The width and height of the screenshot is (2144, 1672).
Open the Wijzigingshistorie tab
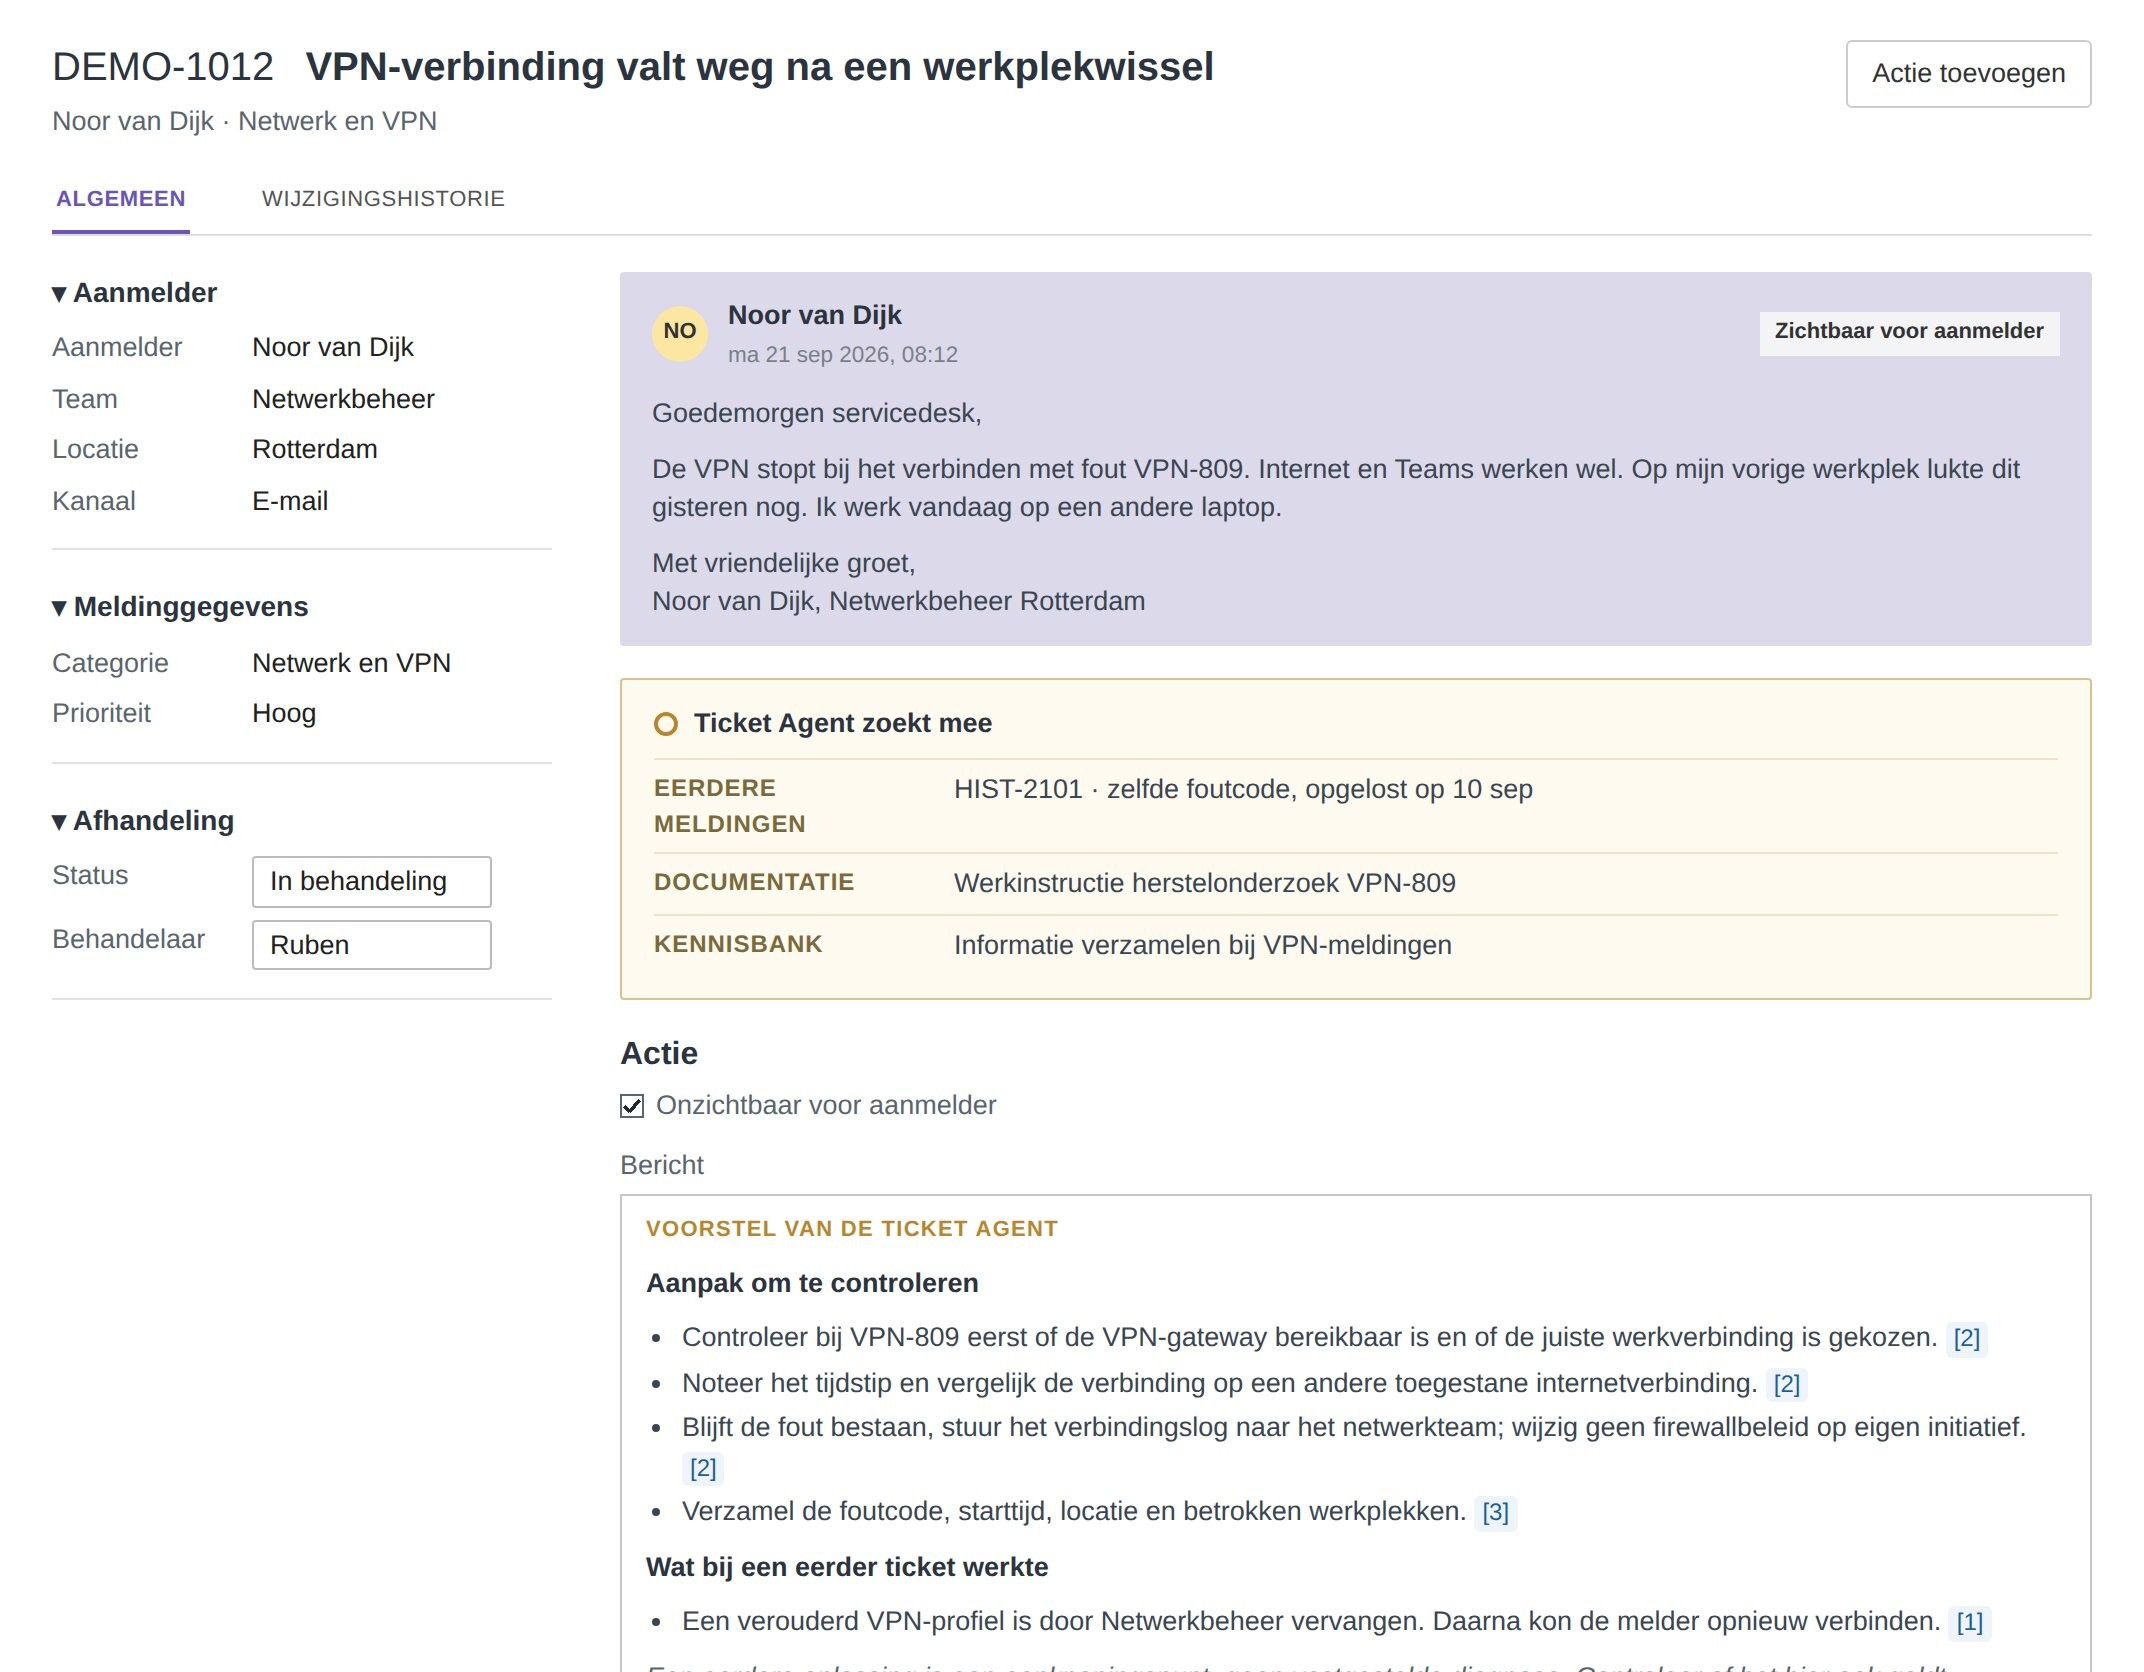tap(383, 199)
